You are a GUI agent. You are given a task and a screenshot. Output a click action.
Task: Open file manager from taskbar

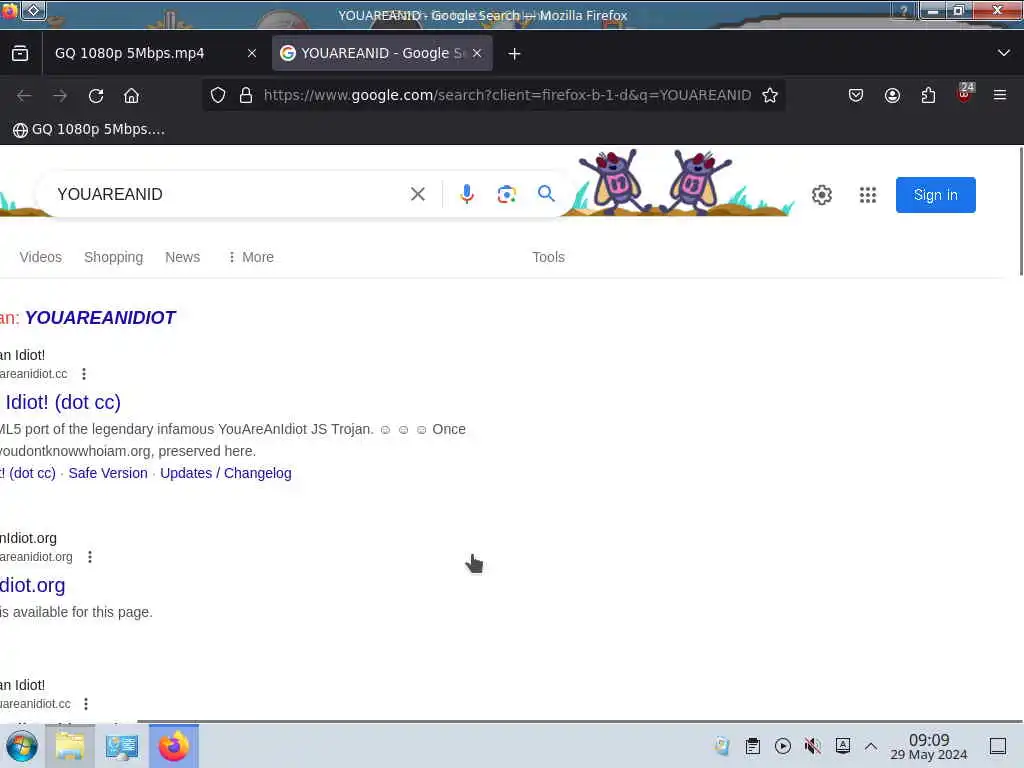[x=70, y=746]
